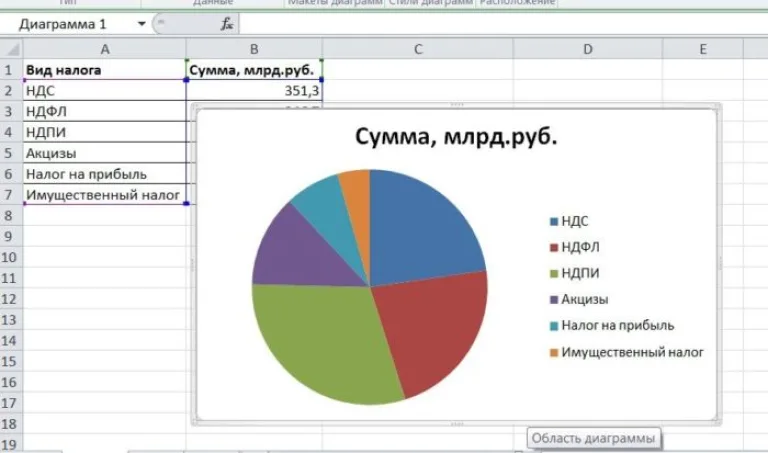768x453 pixels.
Task: Select row 15 header
Action: coord(9,361)
